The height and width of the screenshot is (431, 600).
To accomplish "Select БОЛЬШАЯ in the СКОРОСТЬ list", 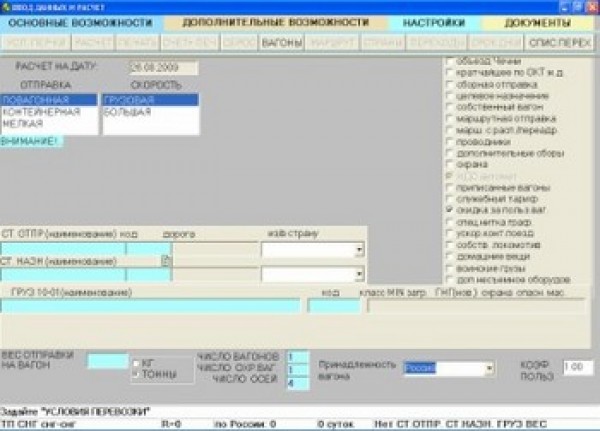I will tap(150, 112).
